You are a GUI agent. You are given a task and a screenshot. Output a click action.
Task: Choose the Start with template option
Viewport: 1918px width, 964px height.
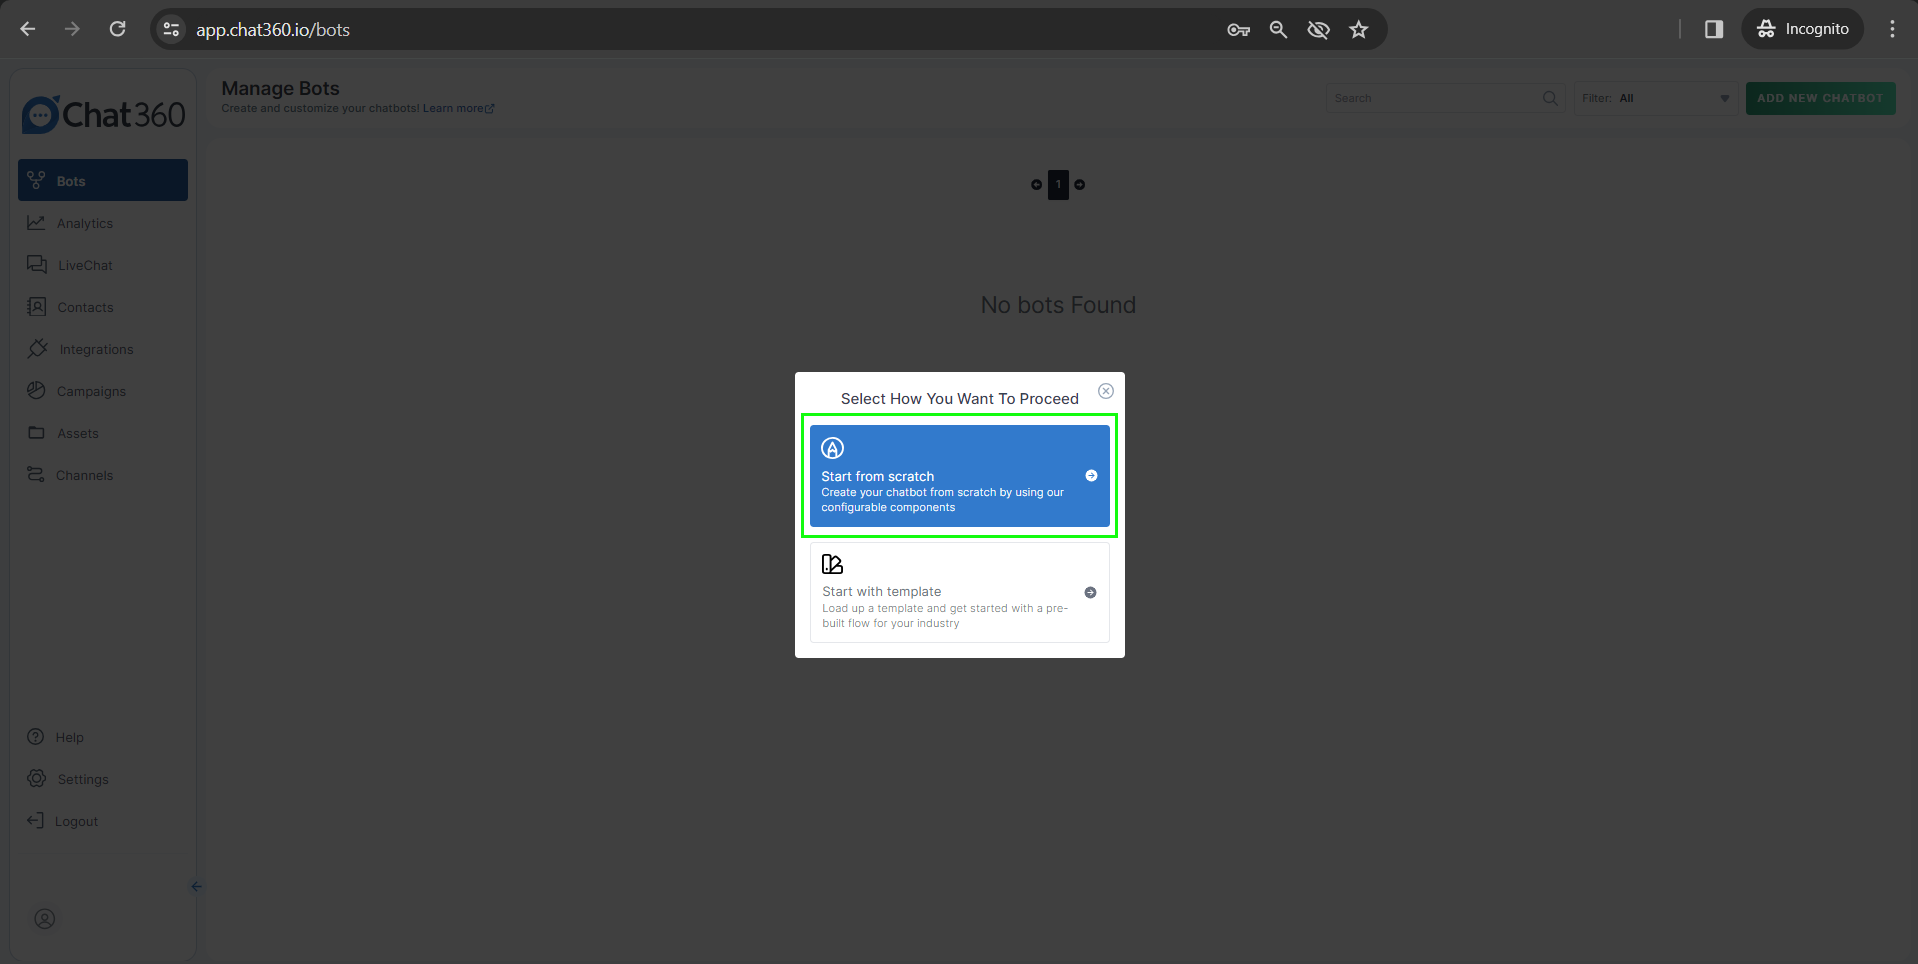click(x=960, y=592)
